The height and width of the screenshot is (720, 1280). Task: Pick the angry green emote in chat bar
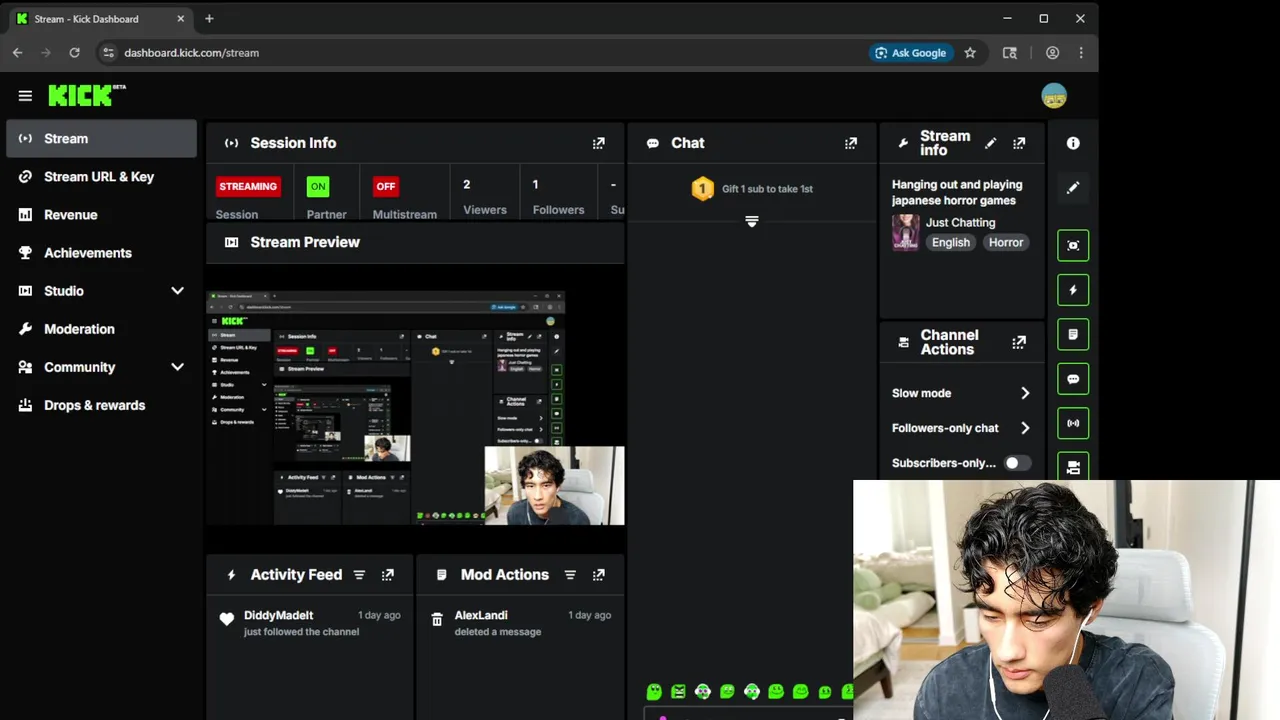(x=678, y=691)
